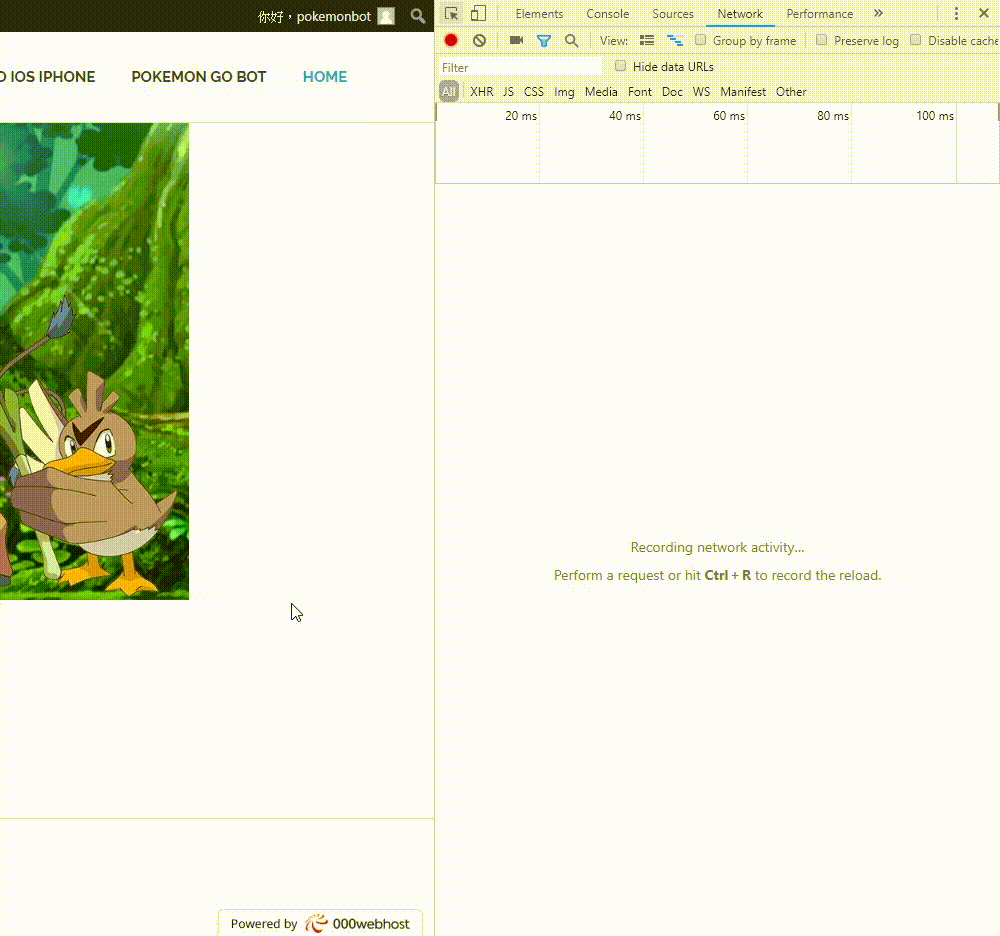Switch to large request rows view
Screen dimensions: 1000x936
647,41
